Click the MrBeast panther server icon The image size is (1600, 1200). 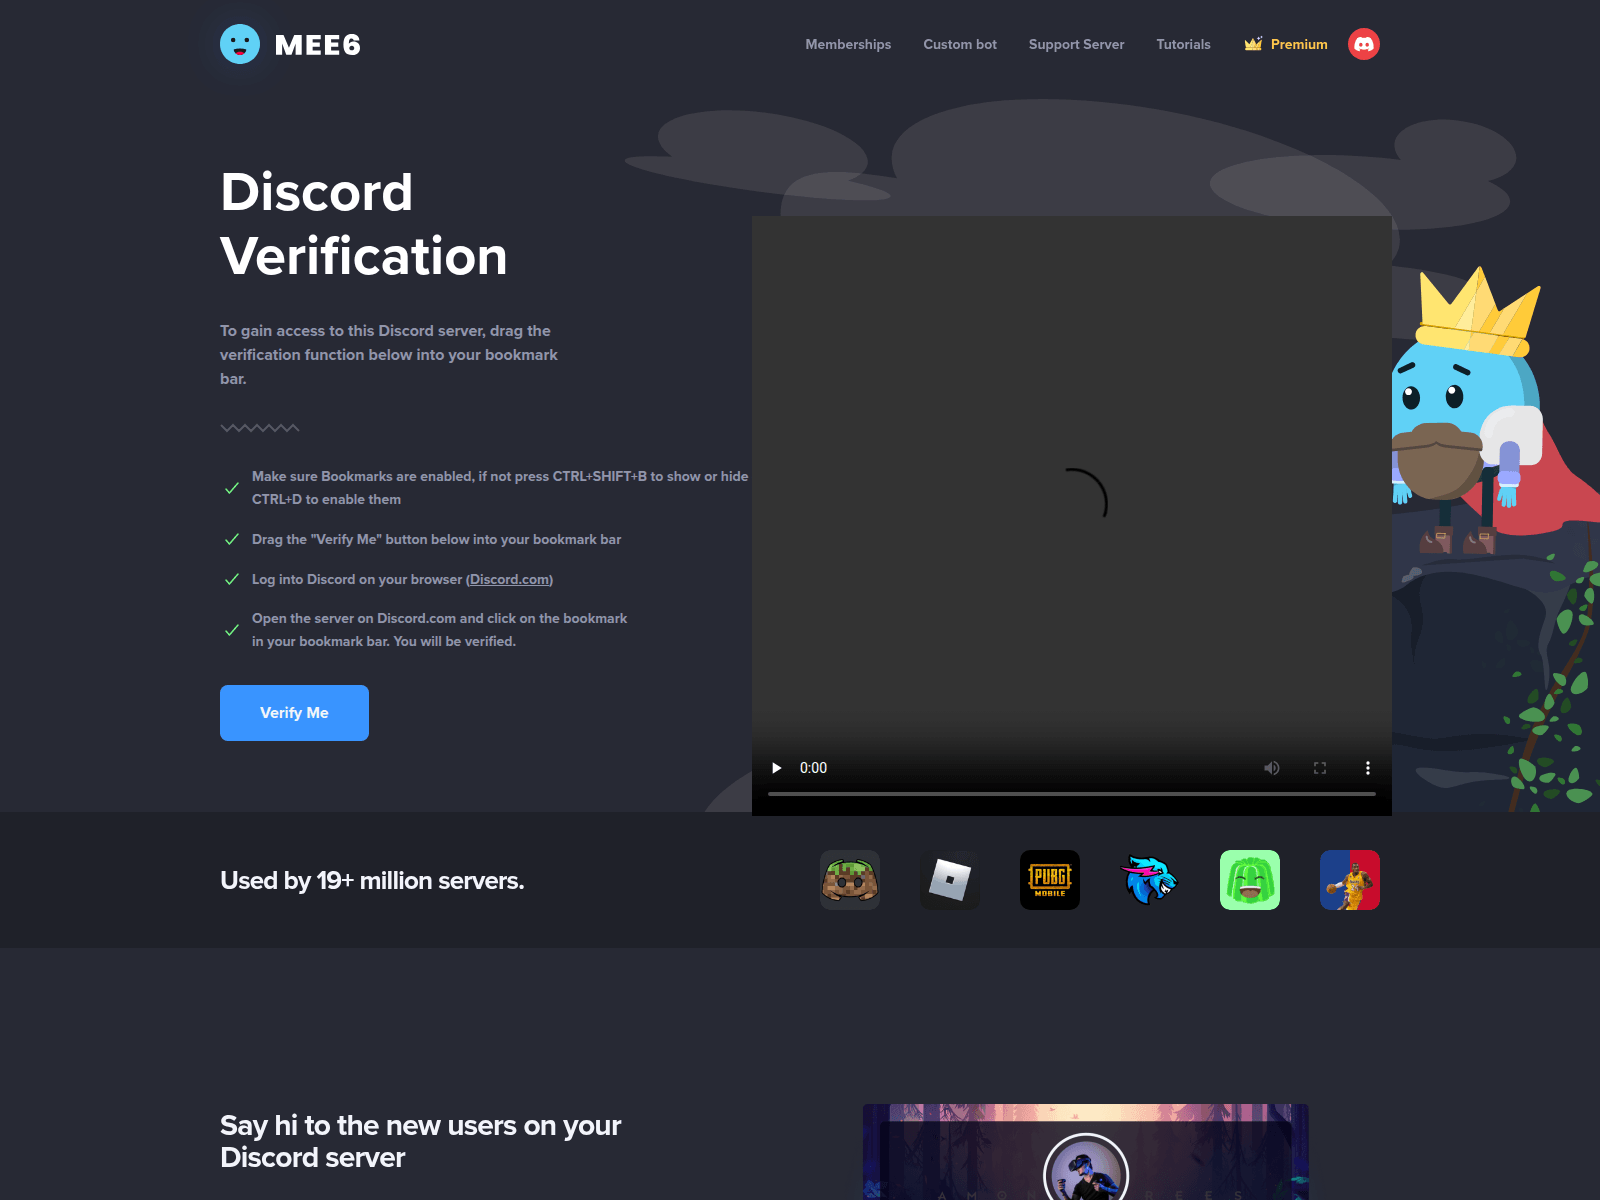1150,880
